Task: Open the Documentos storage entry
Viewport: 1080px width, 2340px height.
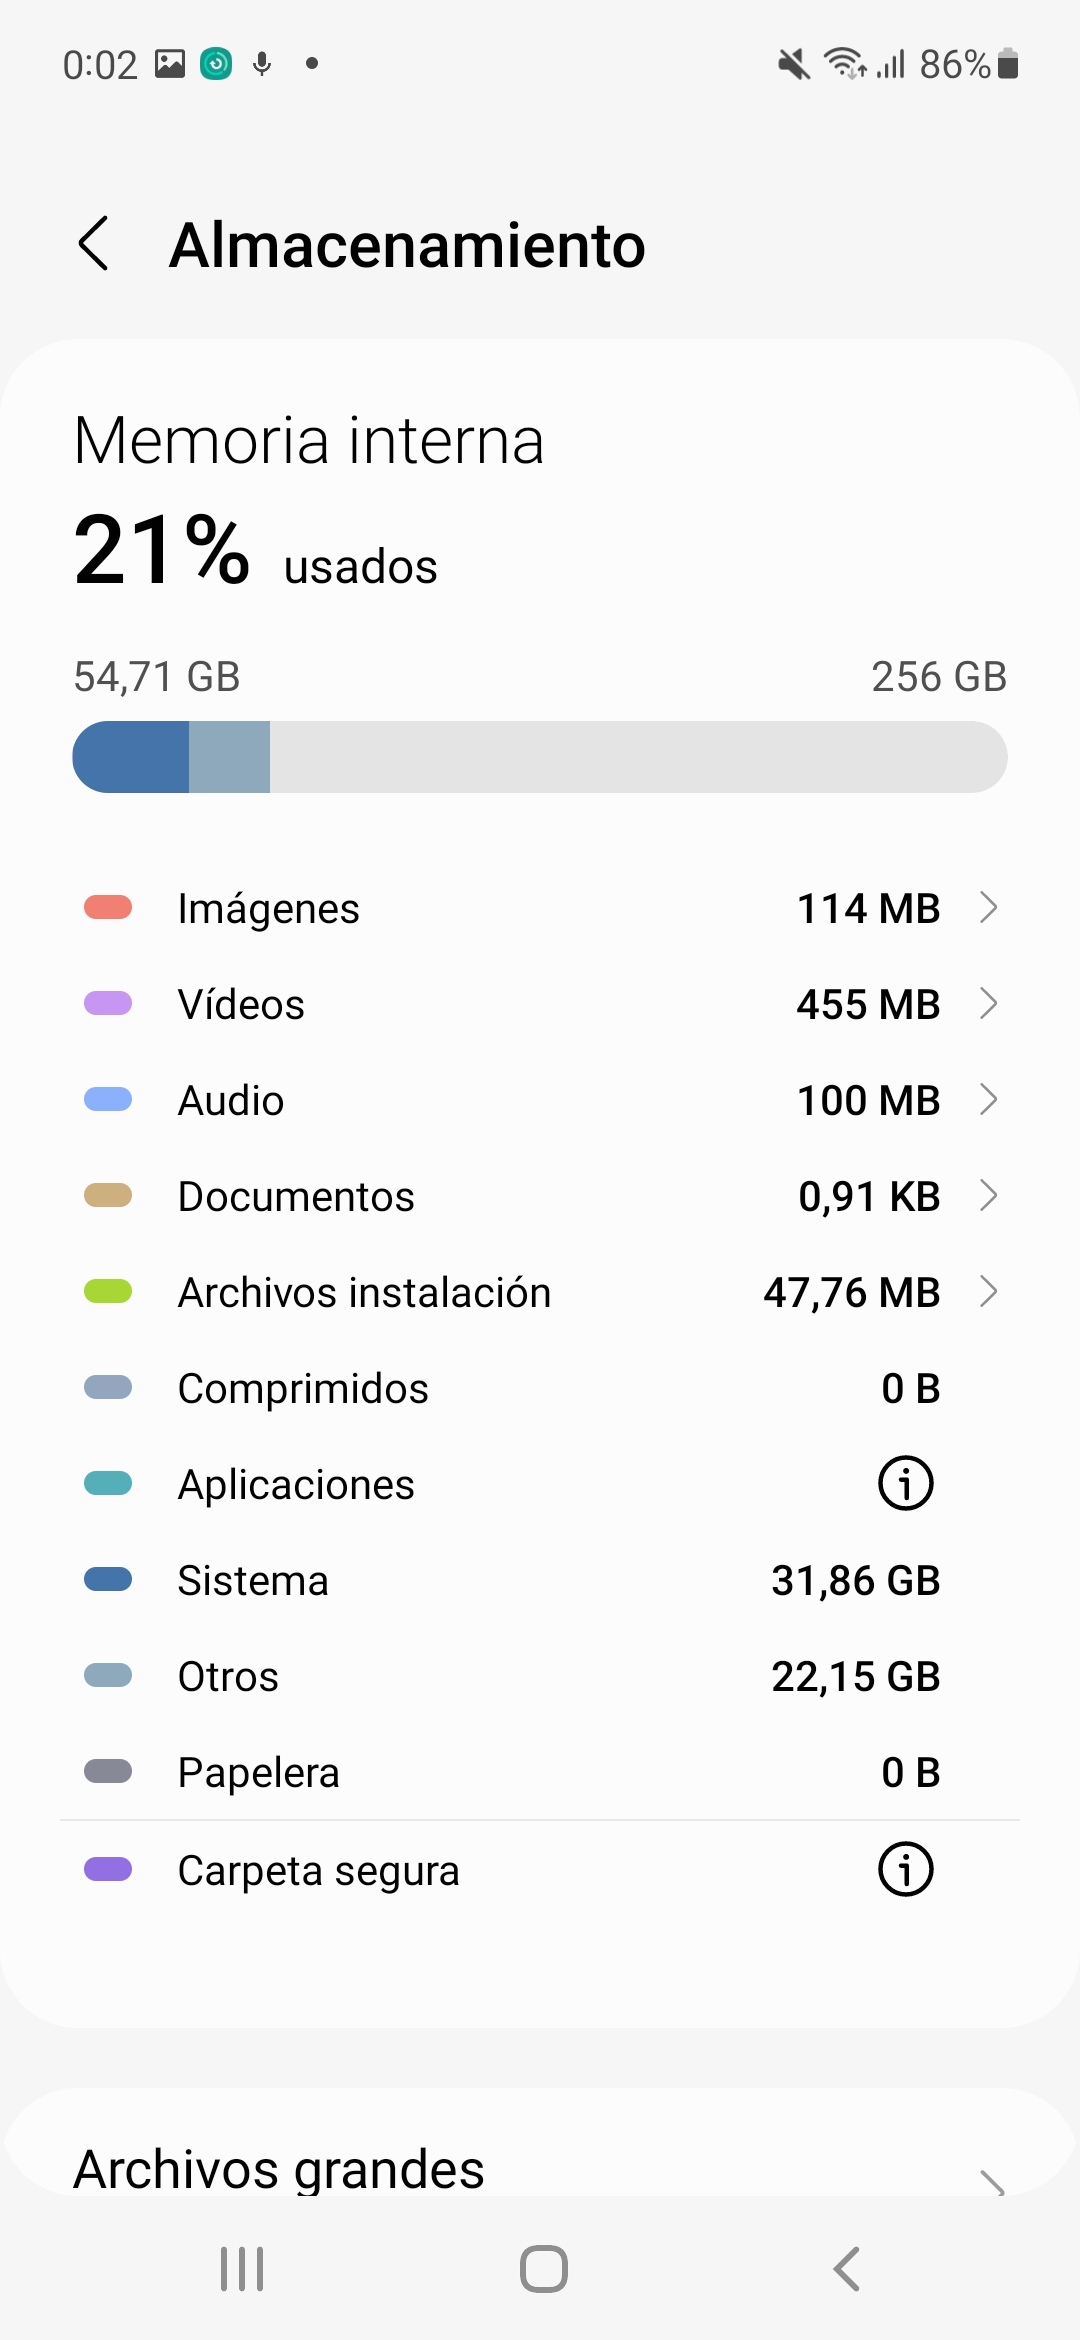Action: tap(540, 1196)
